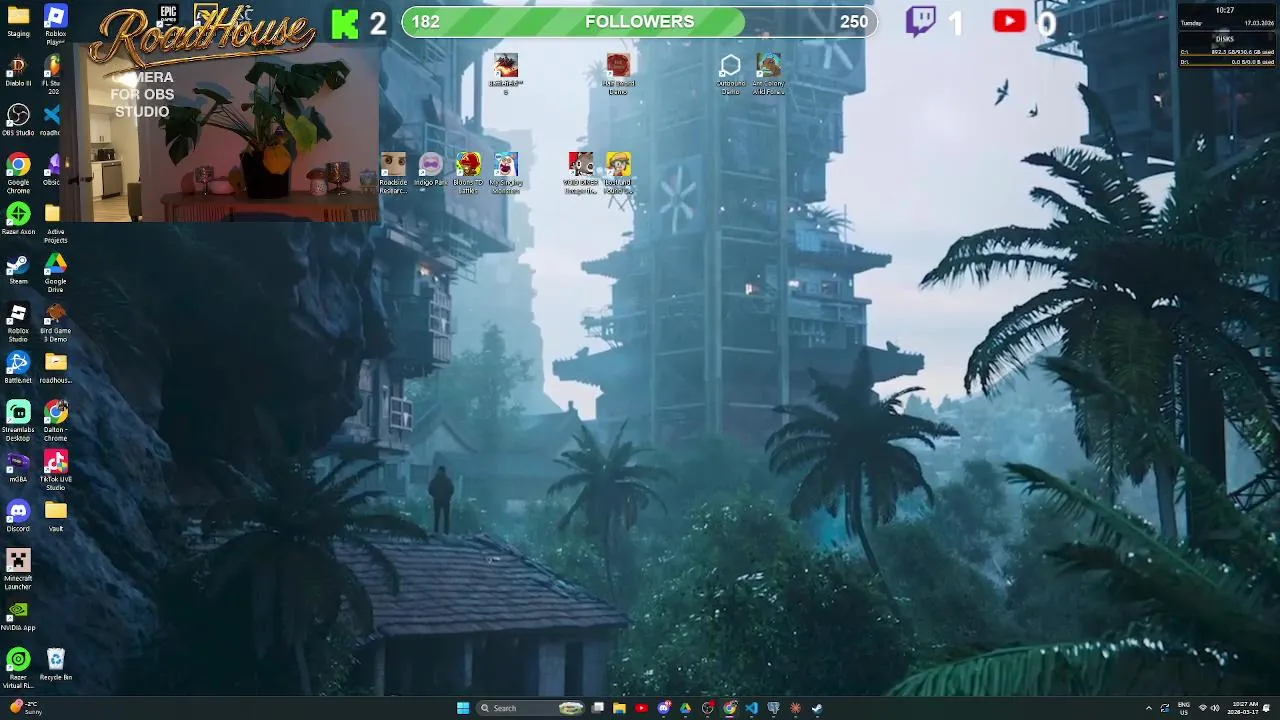This screenshot has height=720, width=1280.
Task: Launch Streamlabs Desktop icon
Action: coord(18,422)
